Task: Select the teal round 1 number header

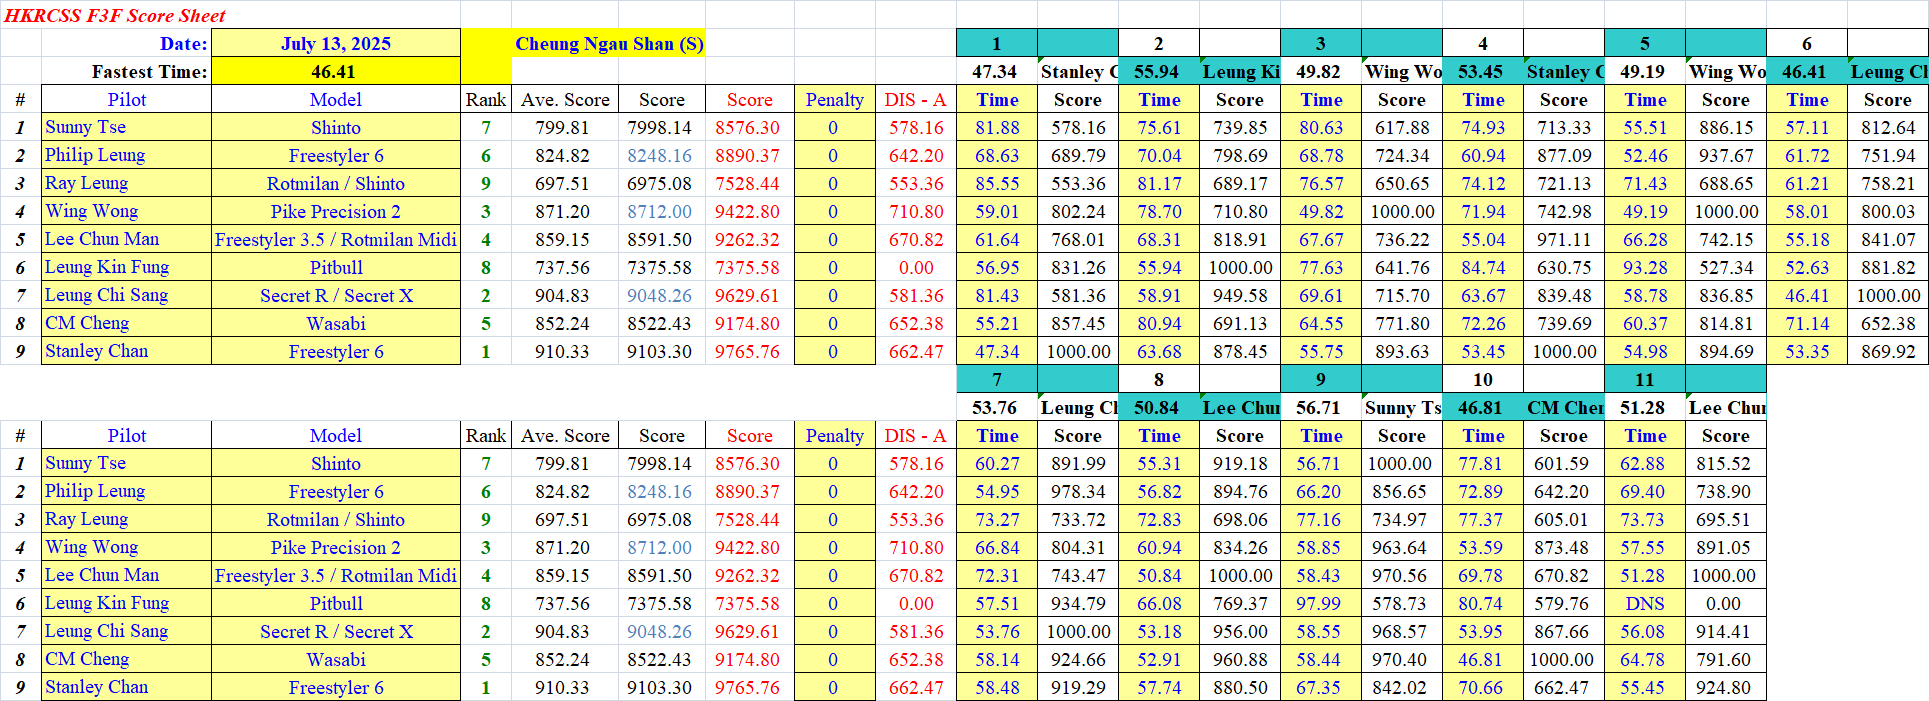Action: coord(996,43)
